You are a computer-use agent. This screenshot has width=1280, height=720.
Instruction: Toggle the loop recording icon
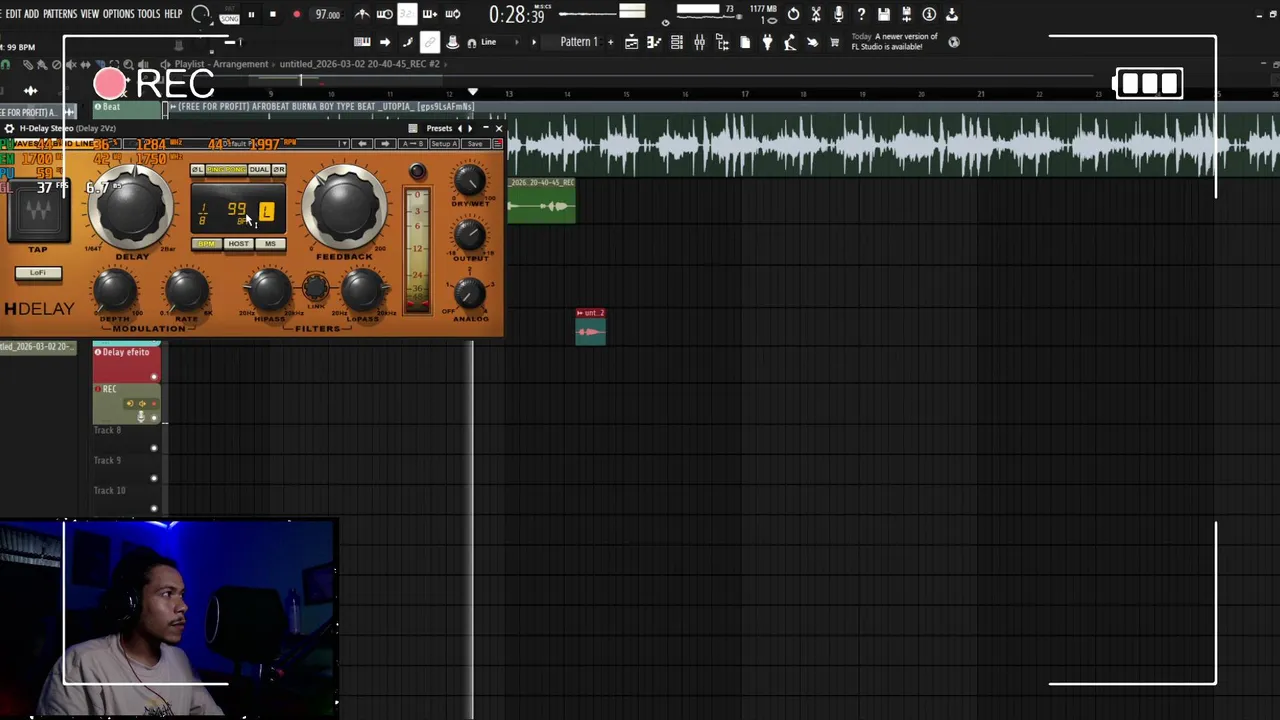click(453, 14)
